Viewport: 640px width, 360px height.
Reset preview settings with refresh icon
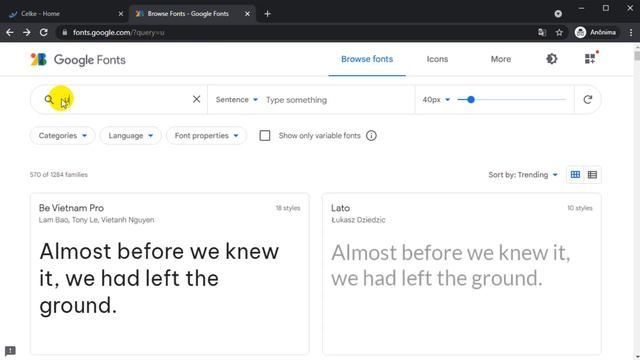click(587, 100)
